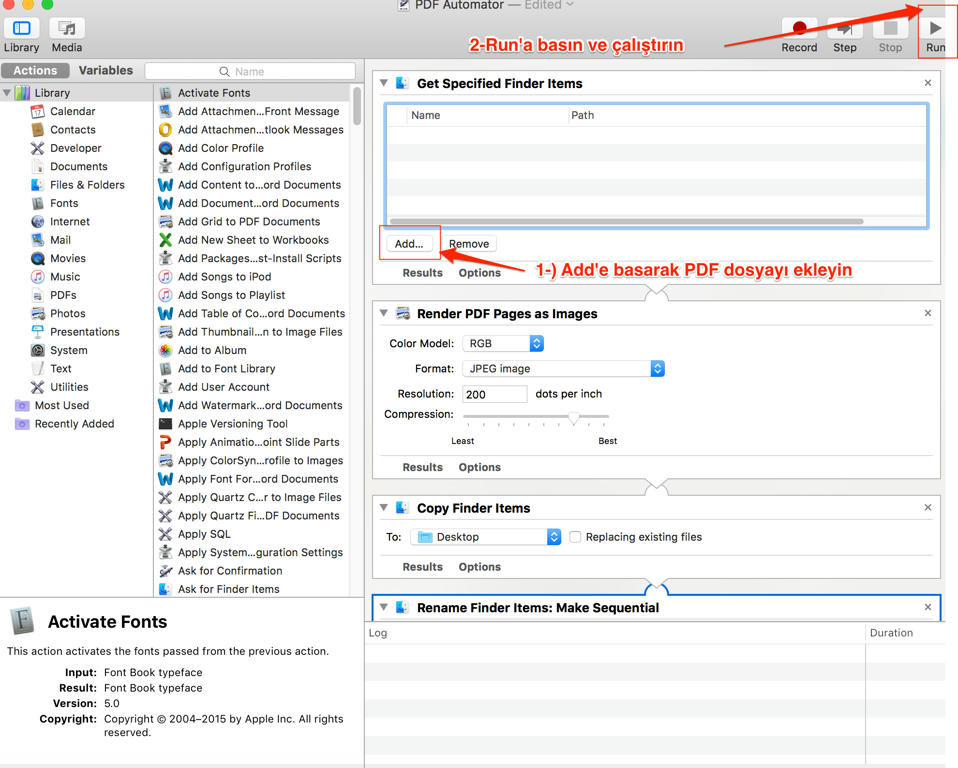Select the Movies category
This screenshot has width=958, height=768.
coord(67,258)
